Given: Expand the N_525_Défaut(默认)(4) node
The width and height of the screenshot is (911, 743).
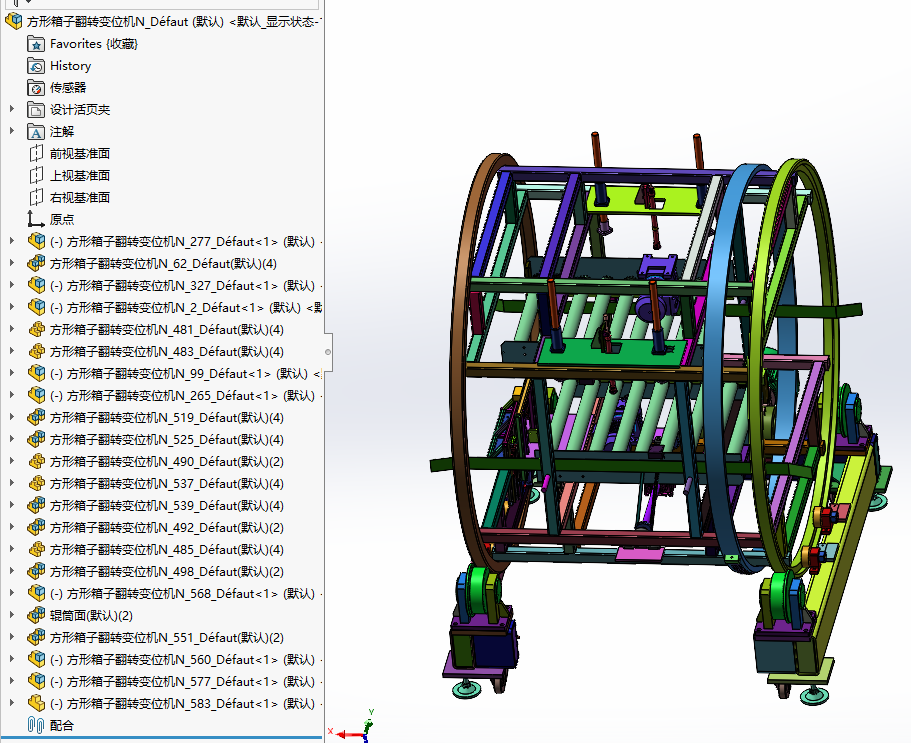Looking at the screenshot, I should pyautogui.click(x=12, y=439).
